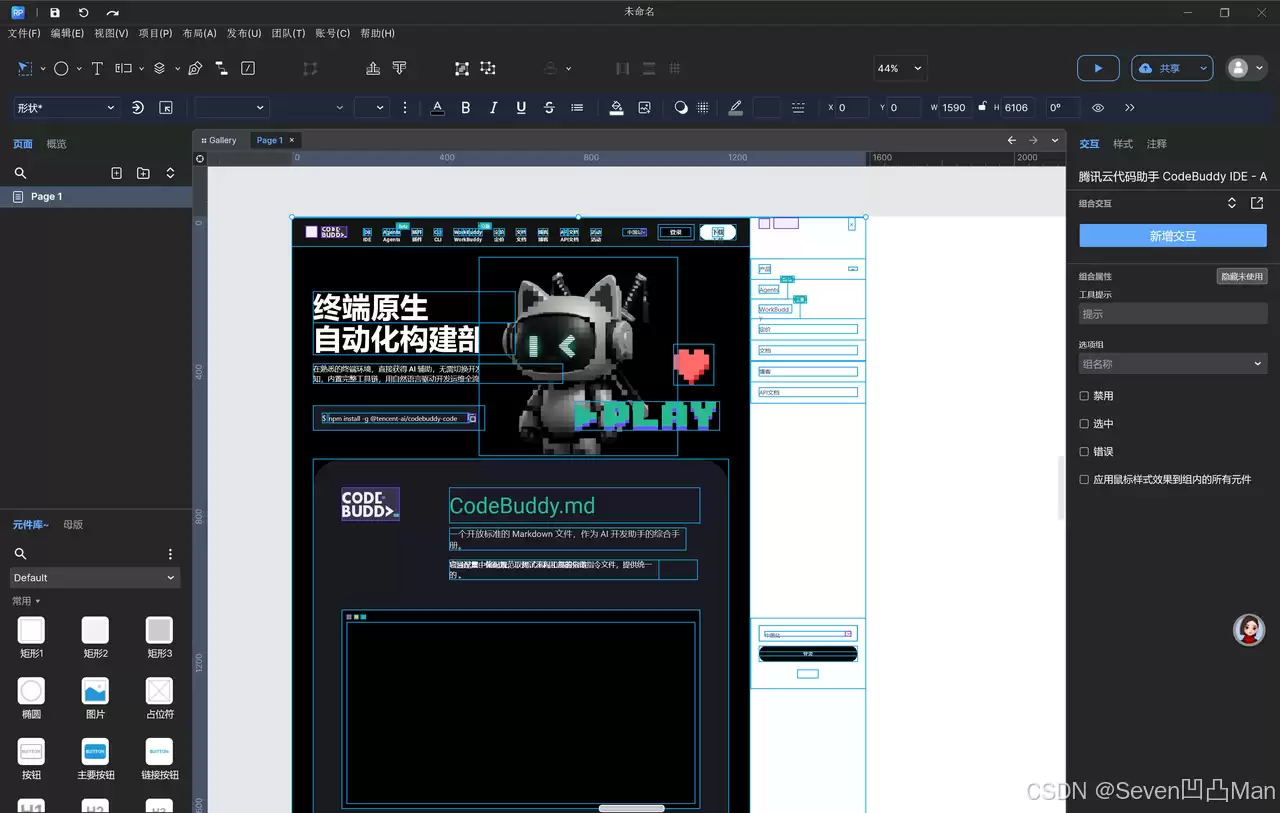Toggle Bold text formatting
Image resolution: width=1280 pixels, height=813 pixels.
[x=465, y=108]
